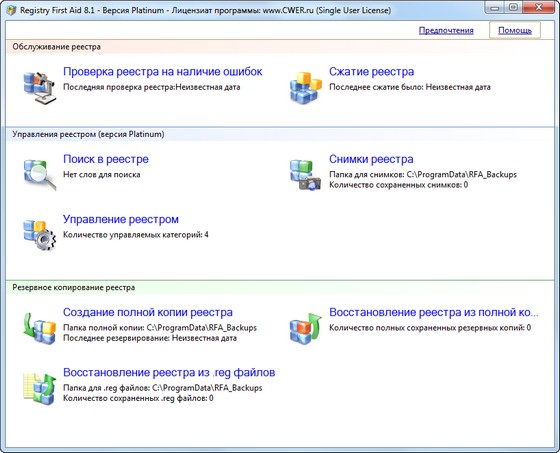
Task: Click the full registry backup creation icon
Action: 40,328
